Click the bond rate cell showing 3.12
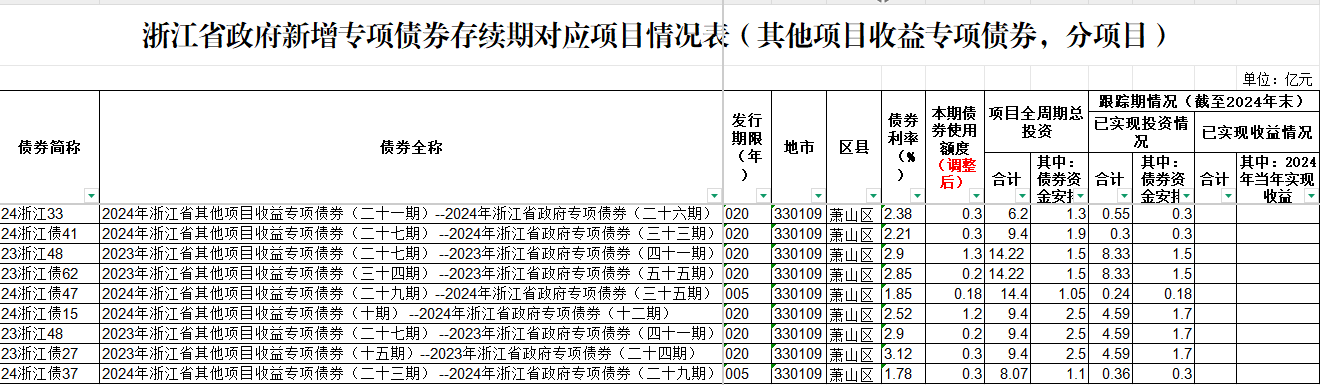 click(x=904, y=353)
